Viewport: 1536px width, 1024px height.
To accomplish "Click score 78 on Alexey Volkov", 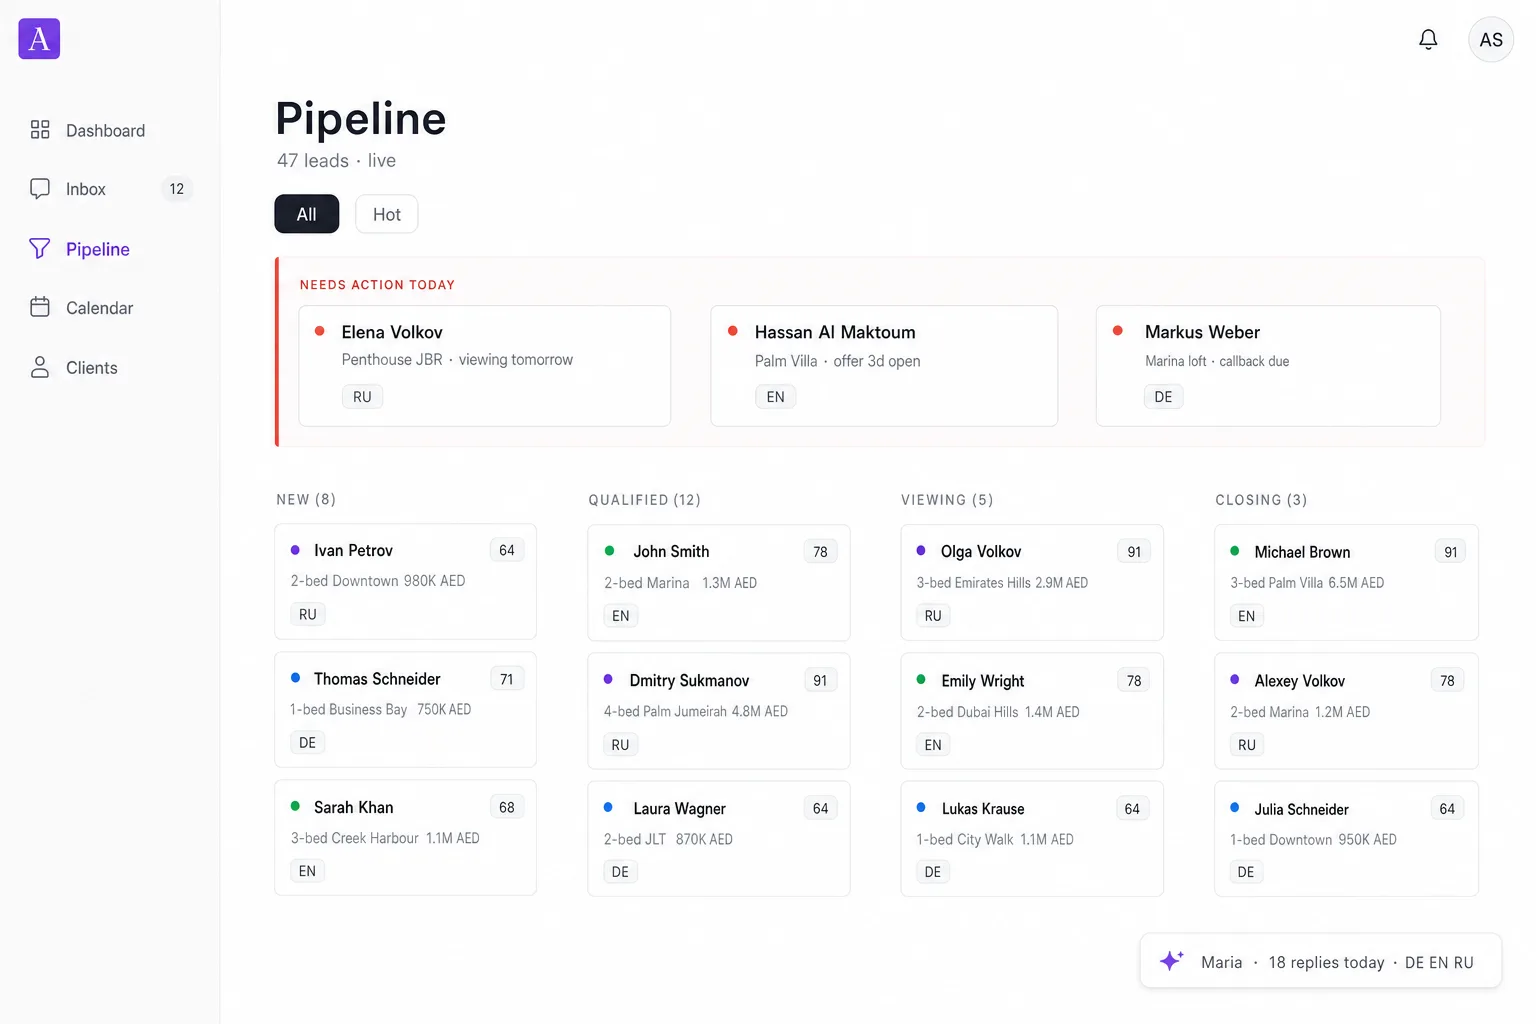I will tap(1447, 680).
